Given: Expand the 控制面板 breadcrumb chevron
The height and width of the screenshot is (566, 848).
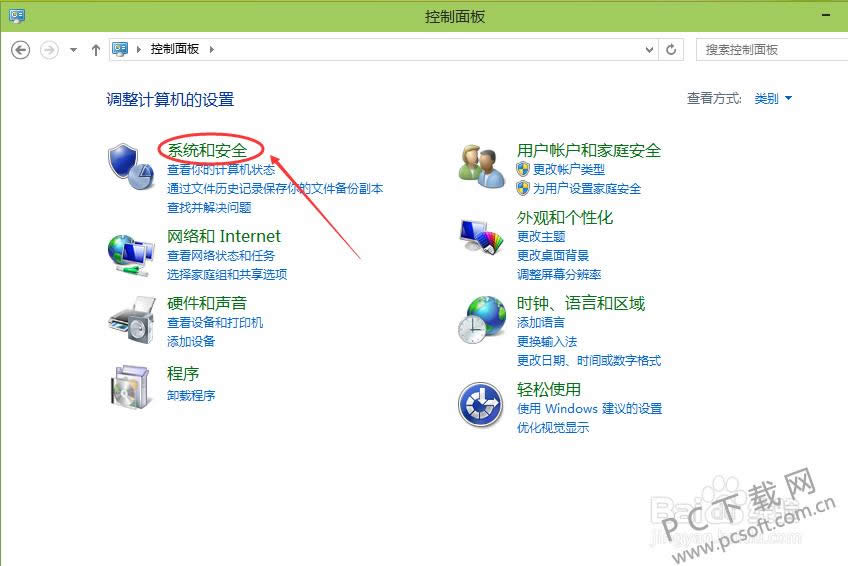Looking at the screenshot, I should click(x=212, y=49).
